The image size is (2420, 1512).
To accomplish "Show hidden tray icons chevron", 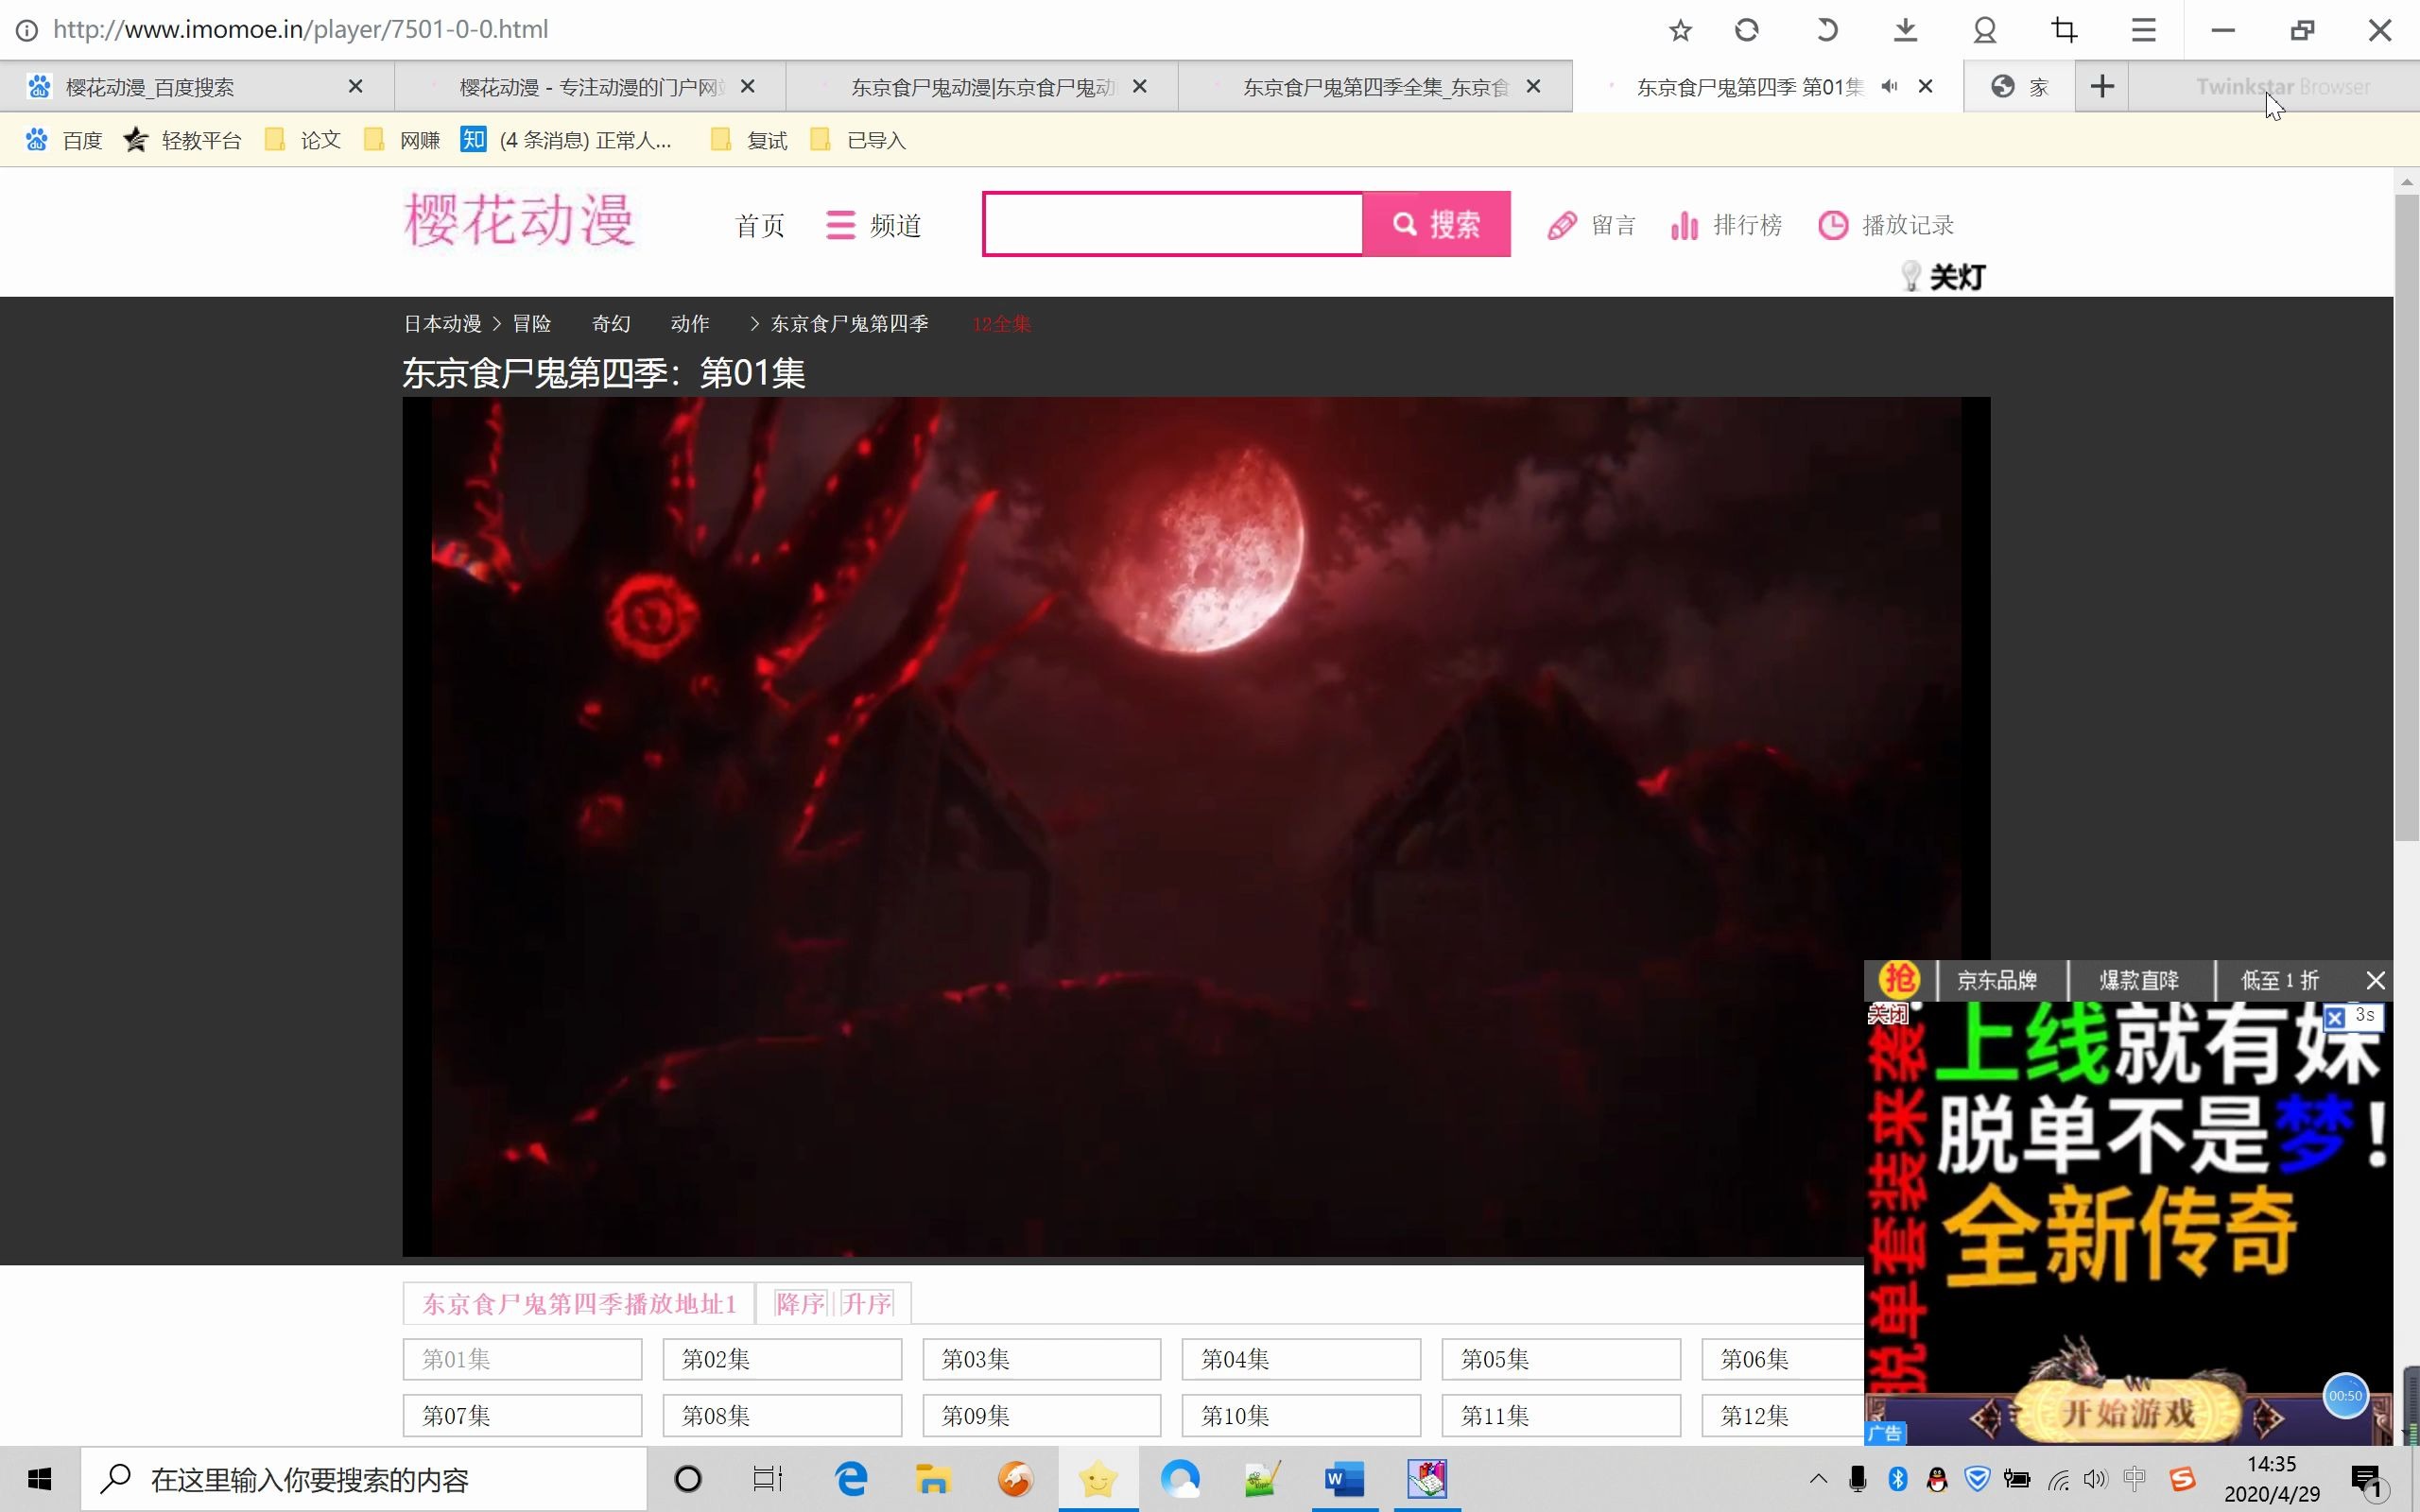I will (x=1818, y=1479).
